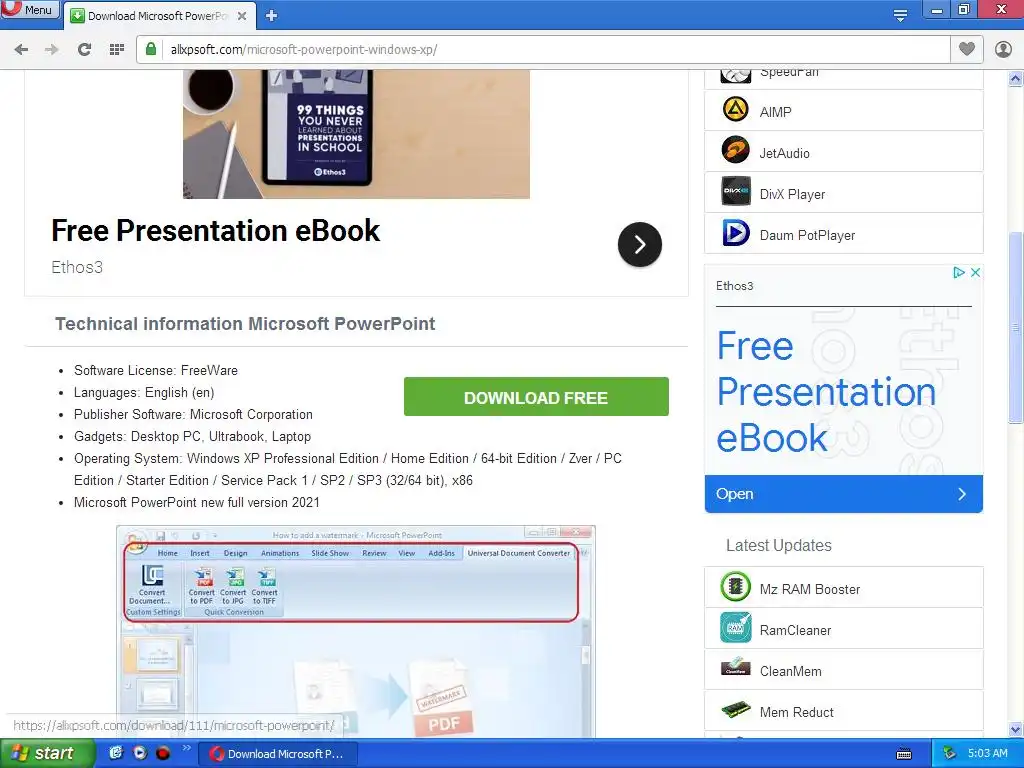
Task: Click the AIMP triangle icon
Action: pyautogui.click(x=735, y=110)
